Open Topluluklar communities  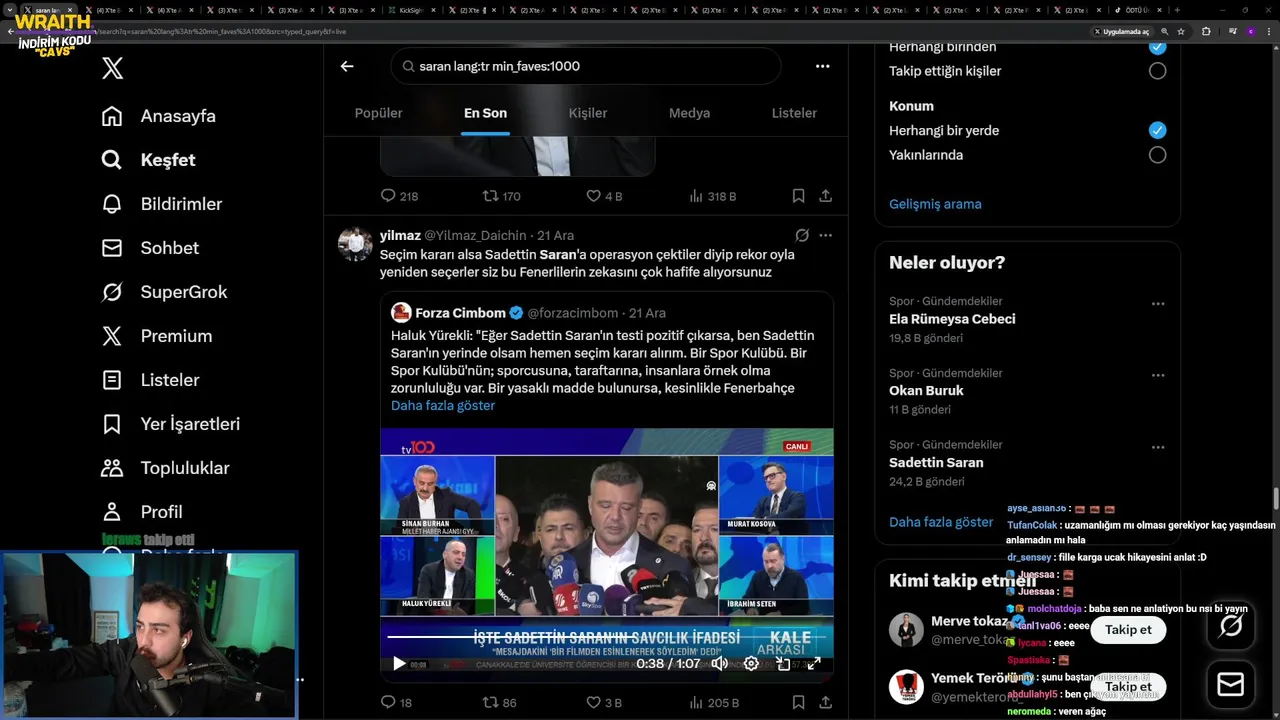tap(165, 468)
